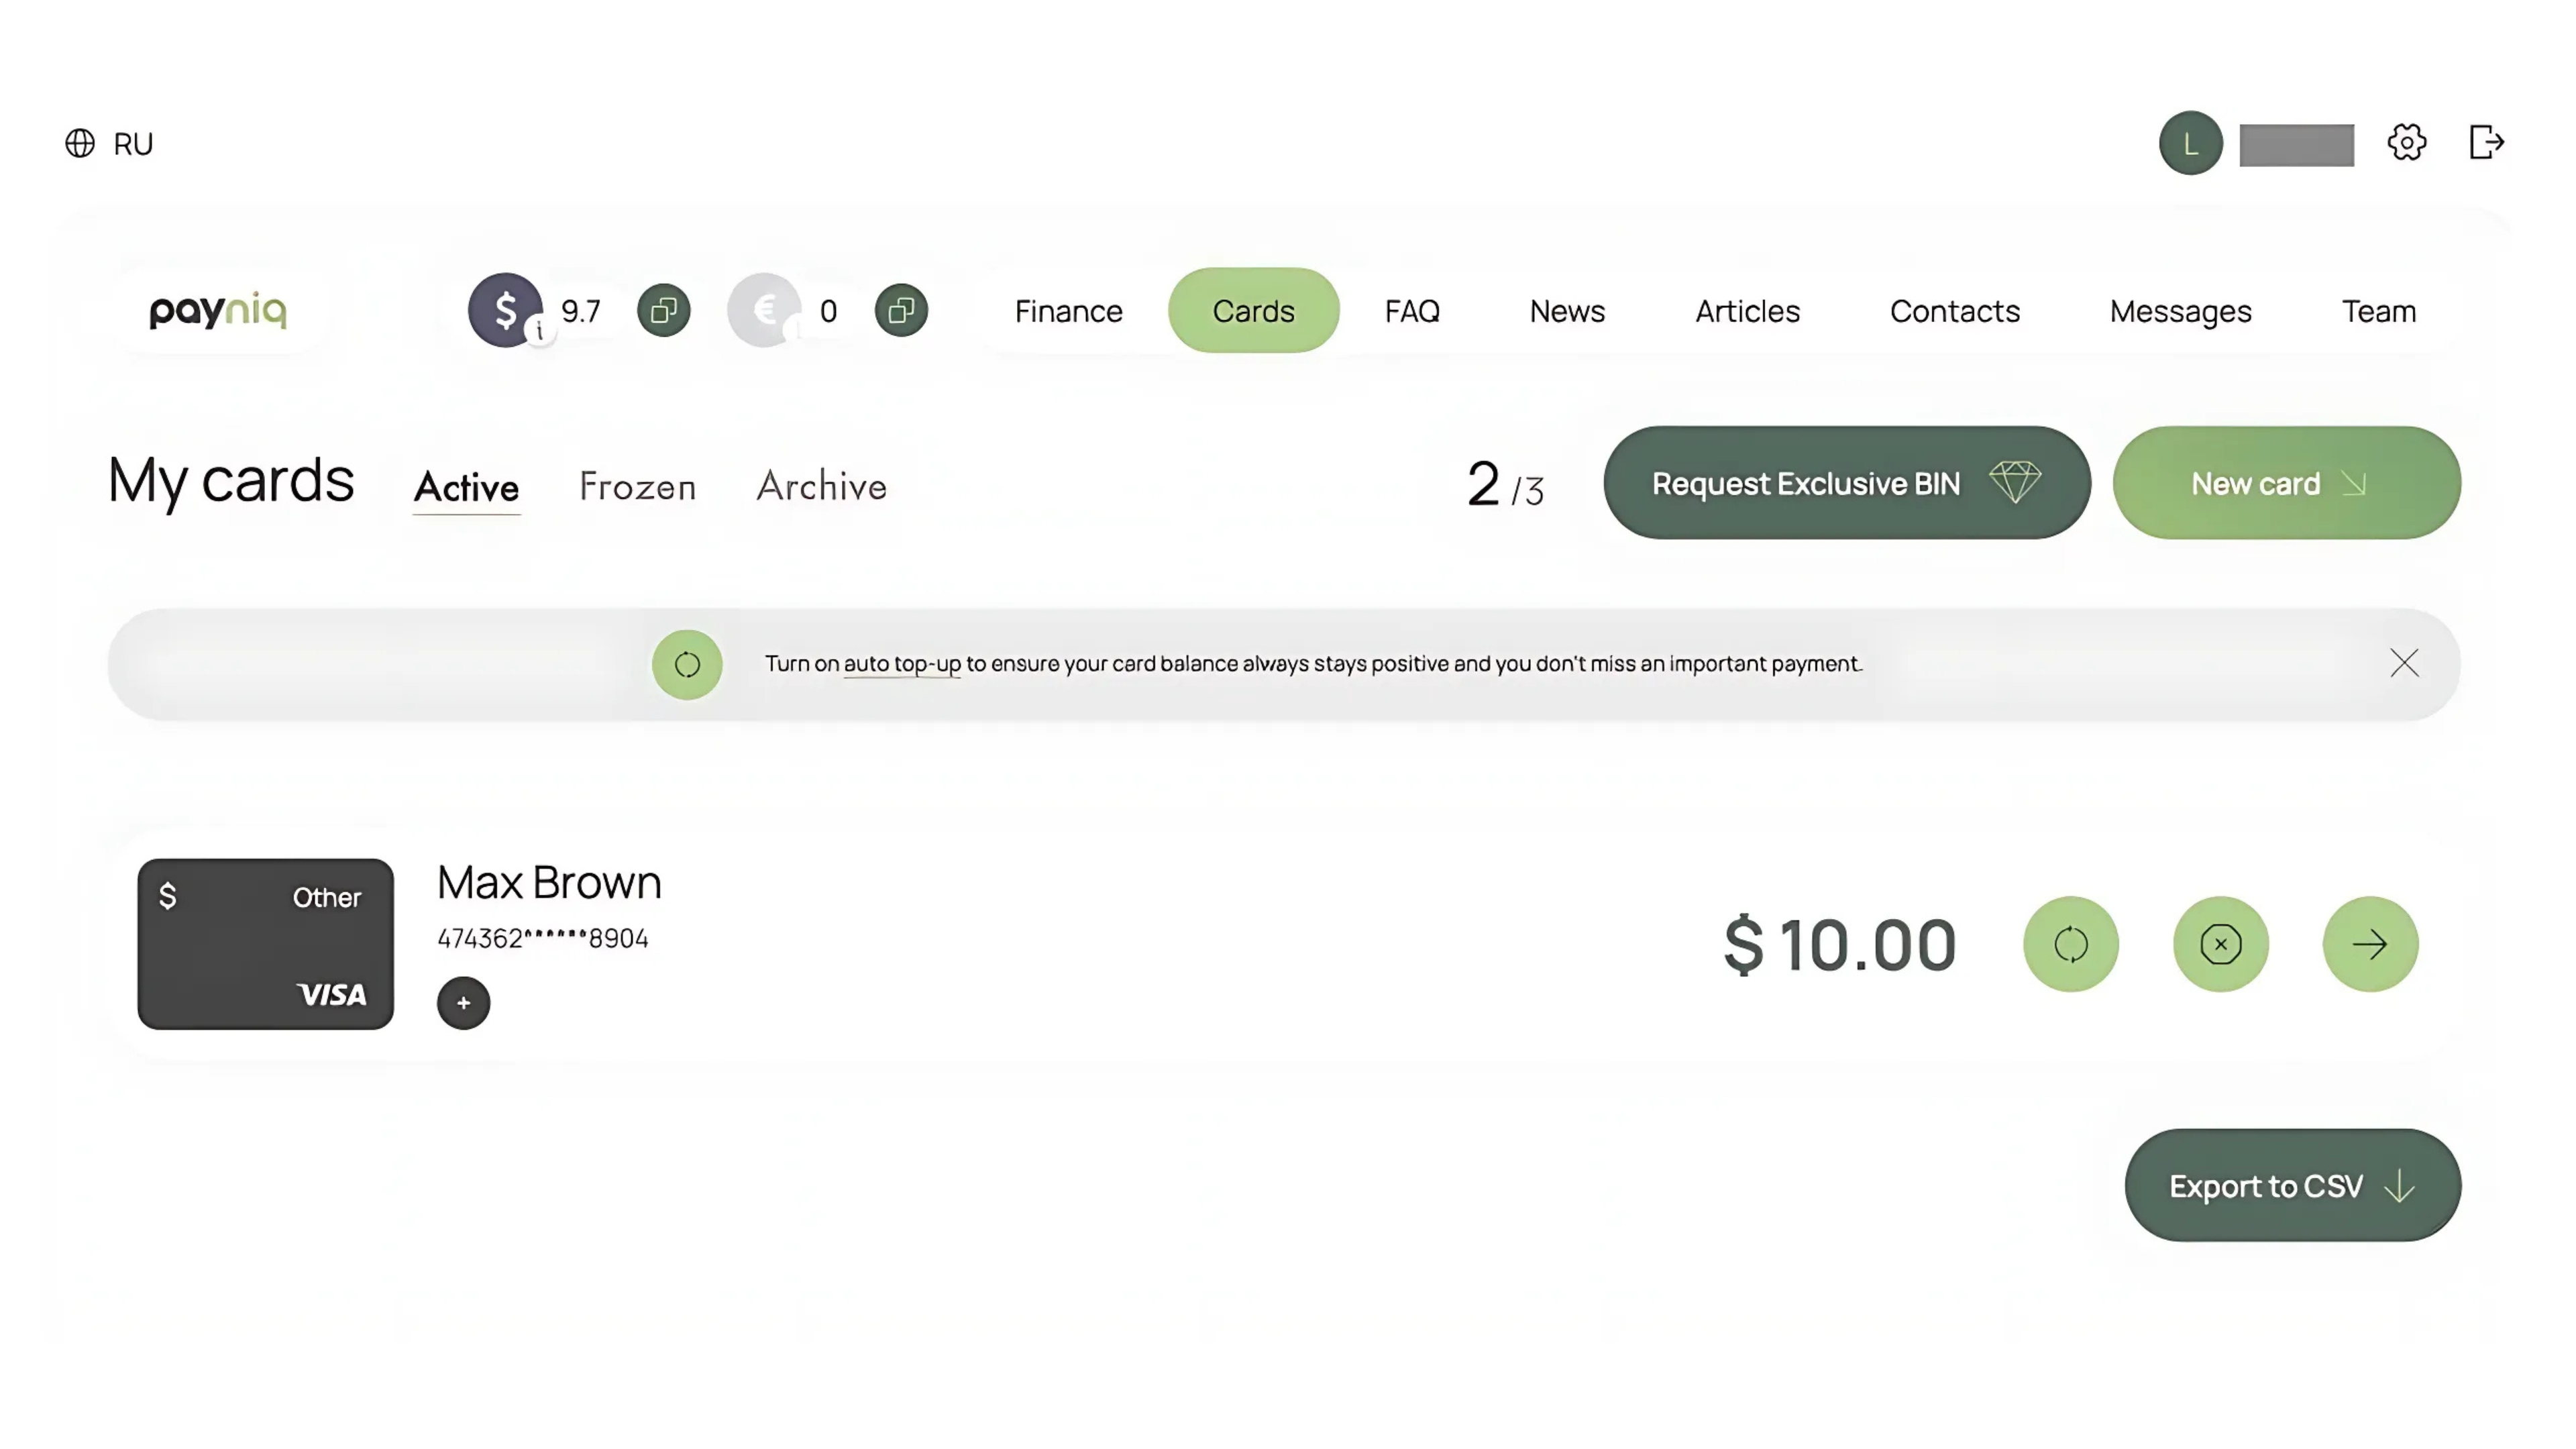Copy the euro balance account details
2576x1449 pixels.
900,311
